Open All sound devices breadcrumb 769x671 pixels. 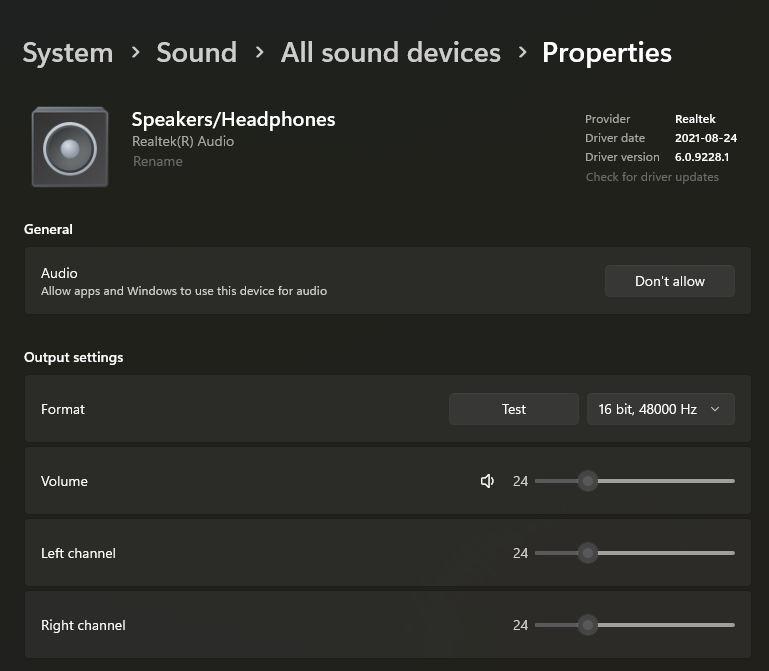390,52
